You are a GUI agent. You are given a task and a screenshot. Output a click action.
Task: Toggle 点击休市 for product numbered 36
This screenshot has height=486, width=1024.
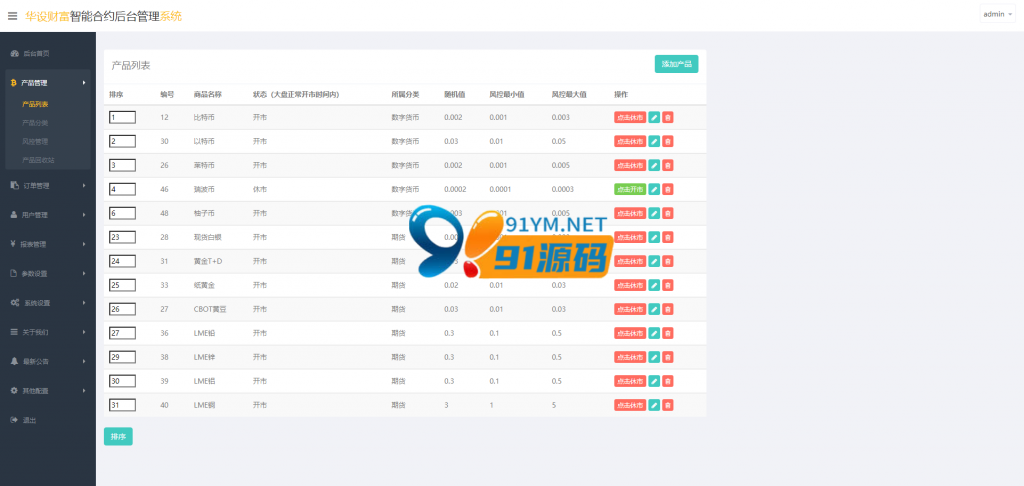(630, 333)
